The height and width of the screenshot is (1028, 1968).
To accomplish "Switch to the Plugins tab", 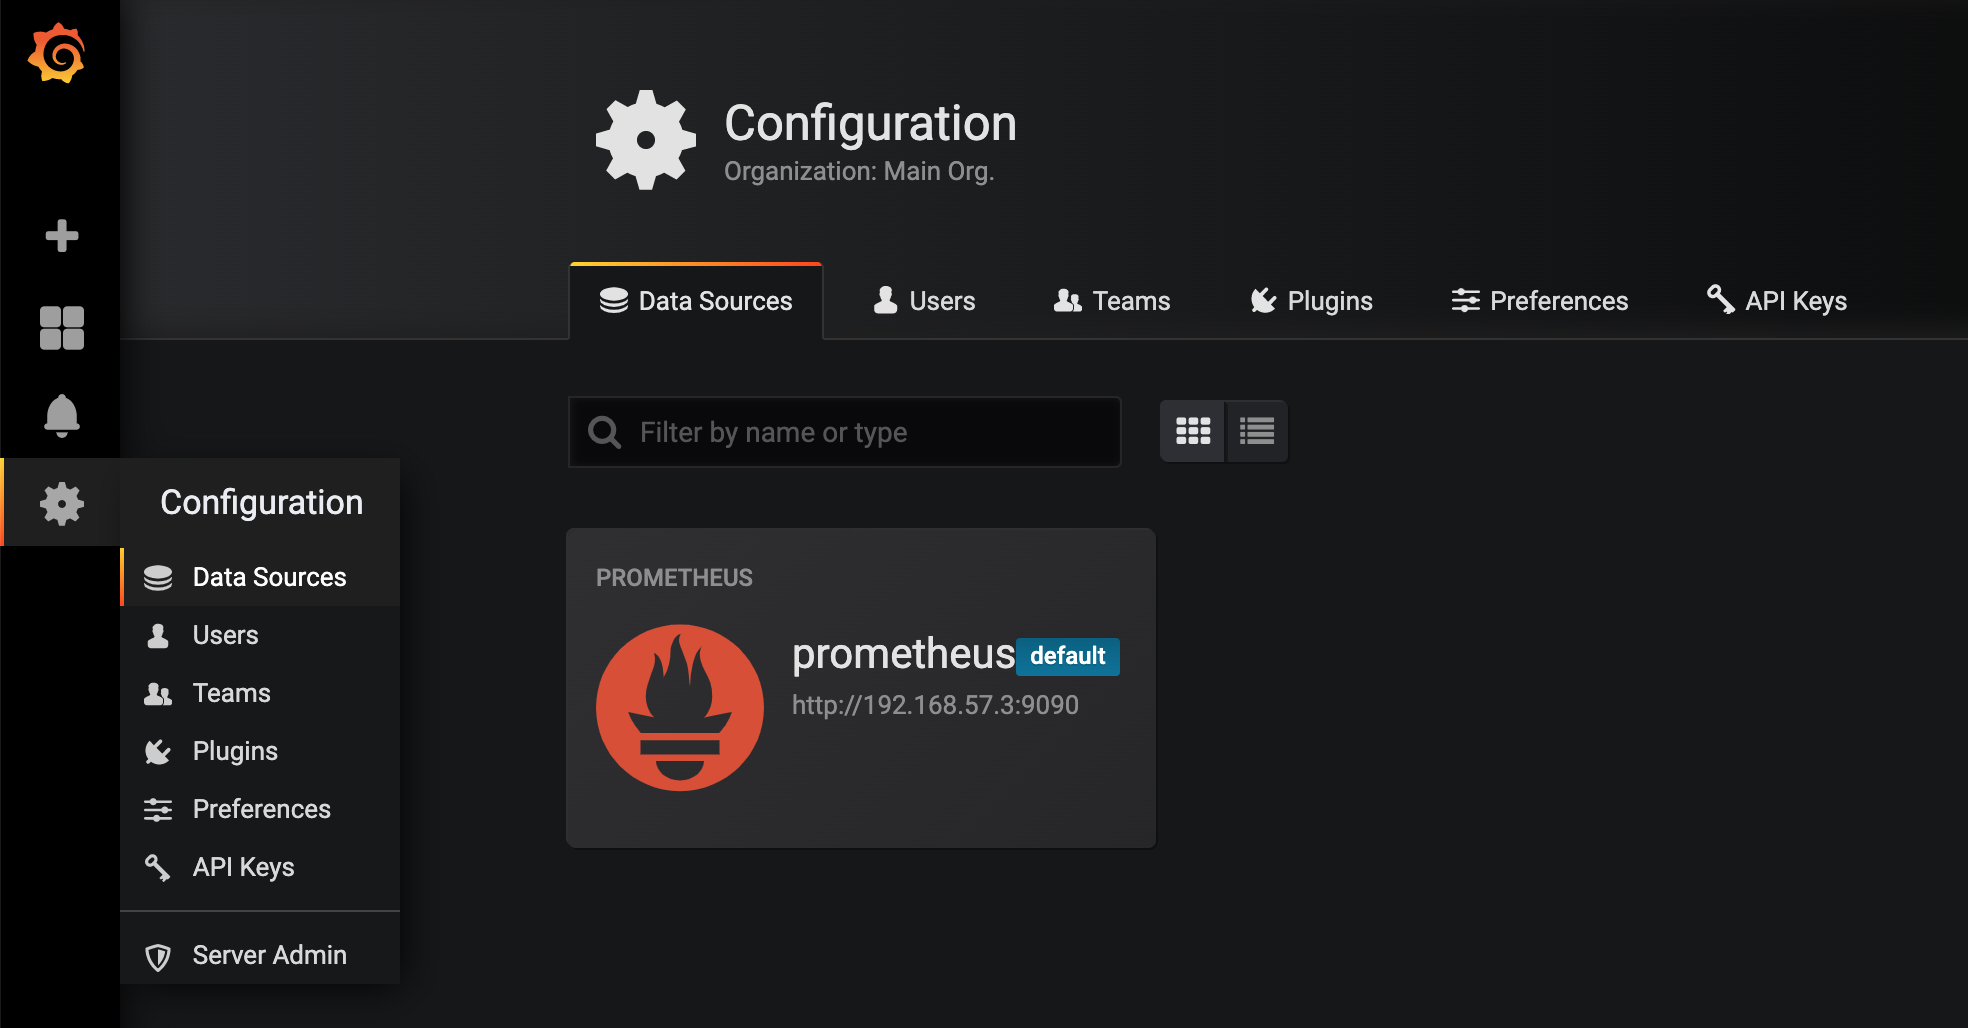I will tap(1312, 301).
